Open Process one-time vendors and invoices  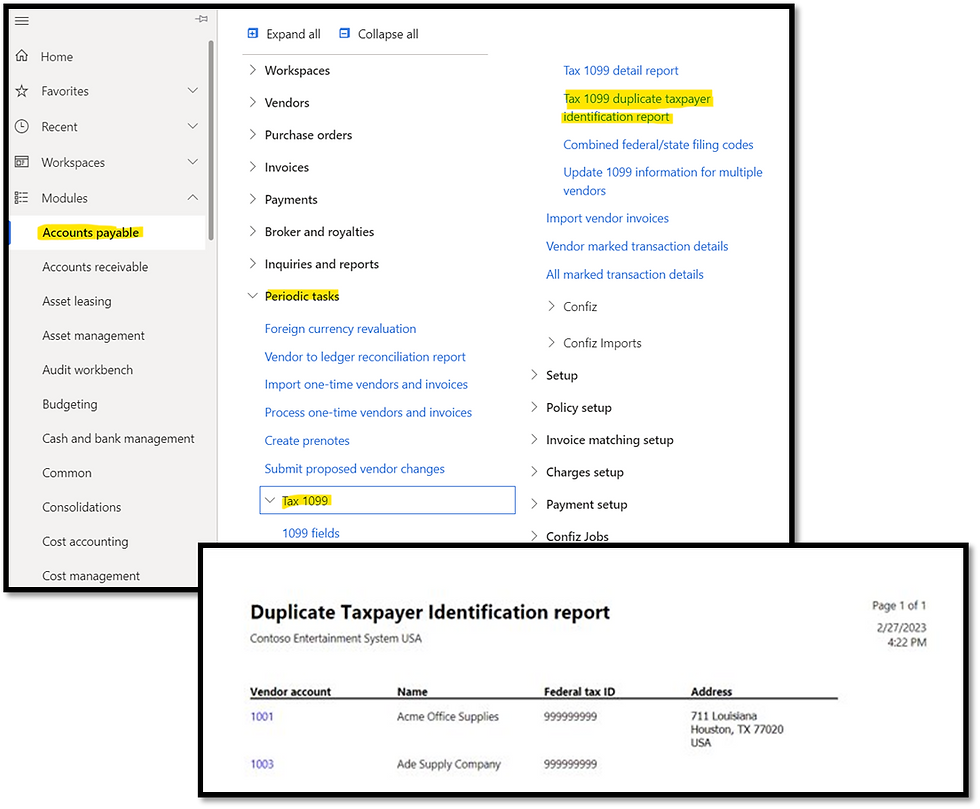coord(368,413)
